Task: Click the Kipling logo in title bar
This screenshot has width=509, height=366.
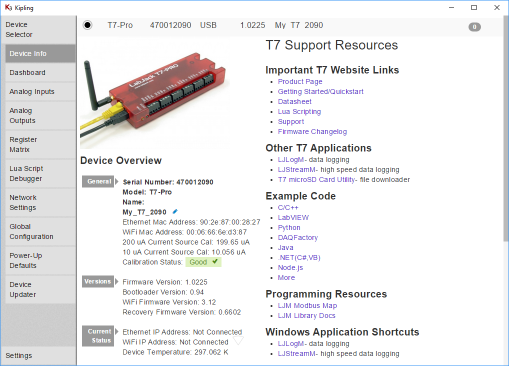Action: [8, 7]
